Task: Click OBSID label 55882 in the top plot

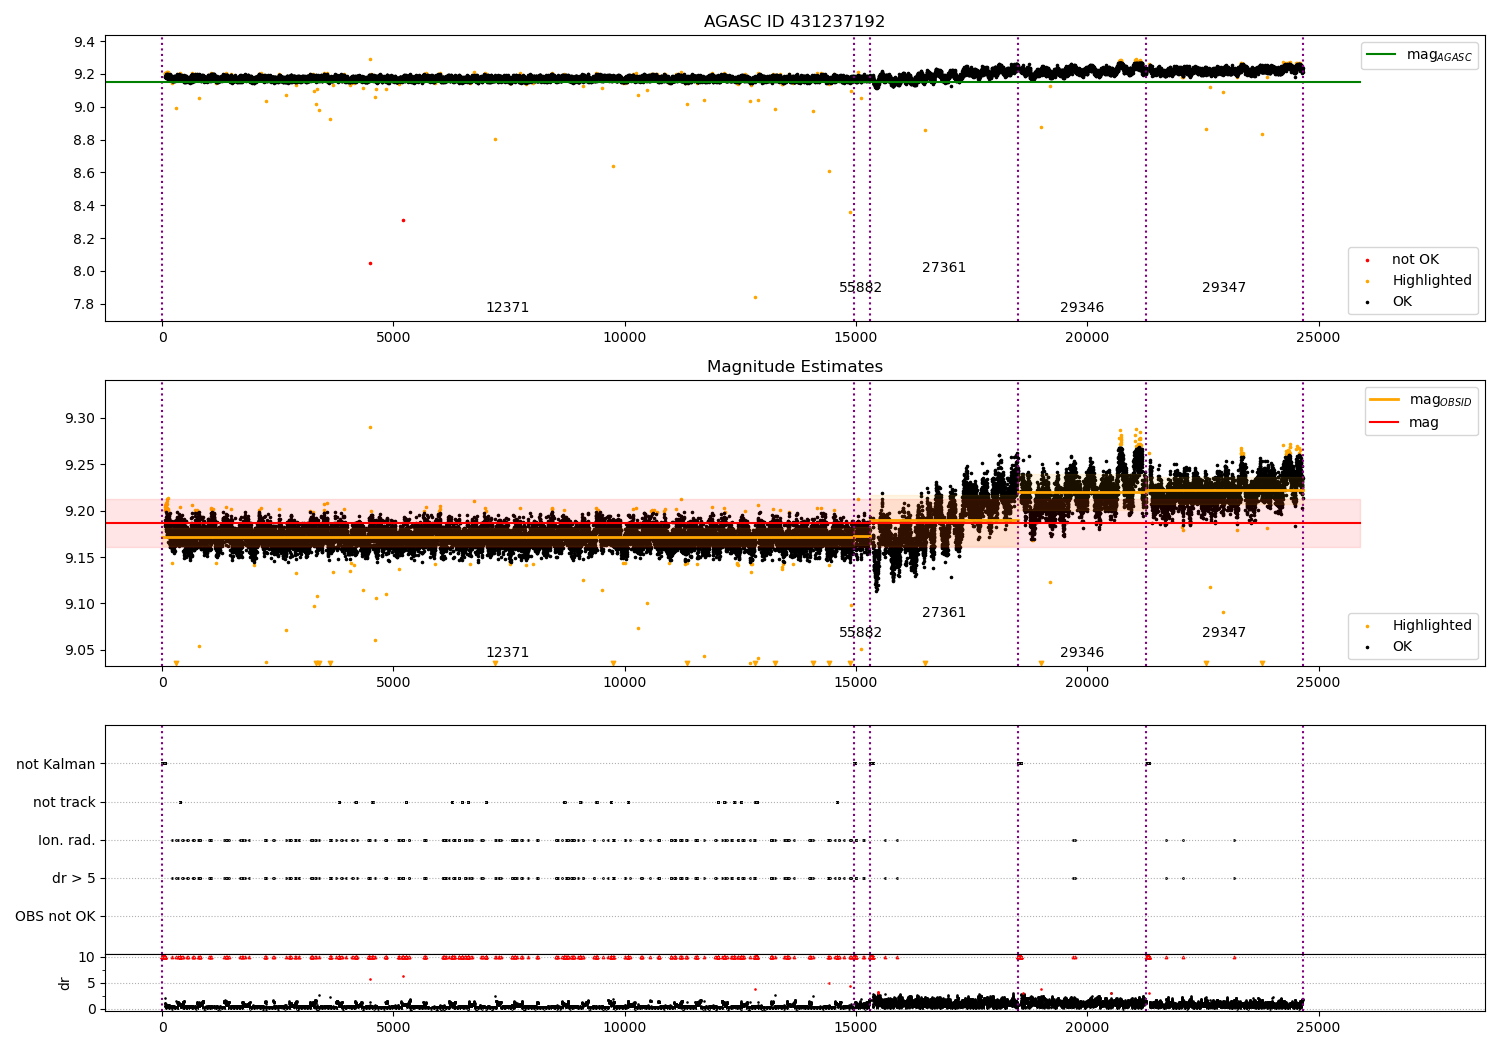Action: (860, 288)
